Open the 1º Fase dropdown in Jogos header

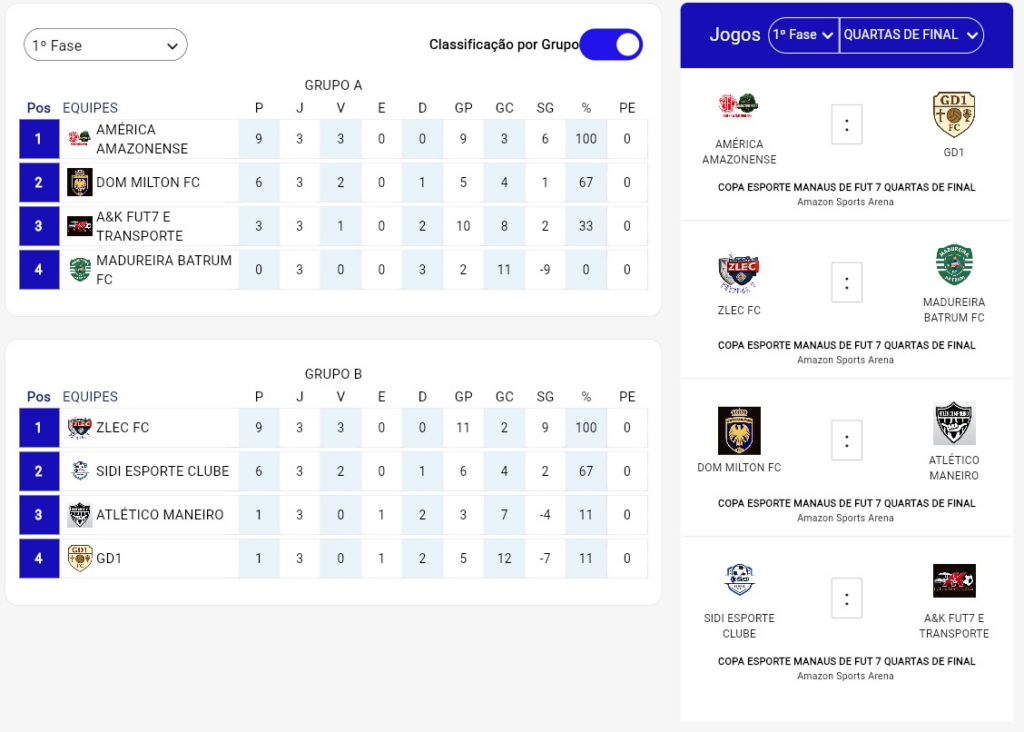[803, 35]
